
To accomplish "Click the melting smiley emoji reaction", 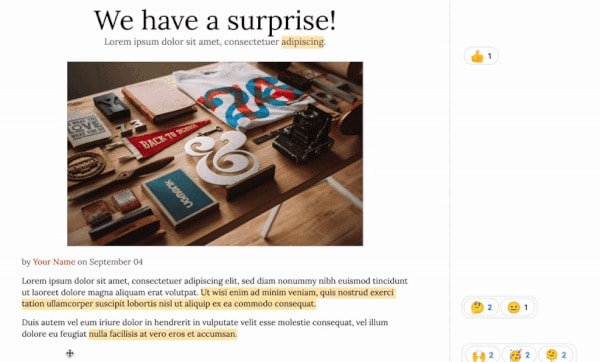I will (556, 355).
